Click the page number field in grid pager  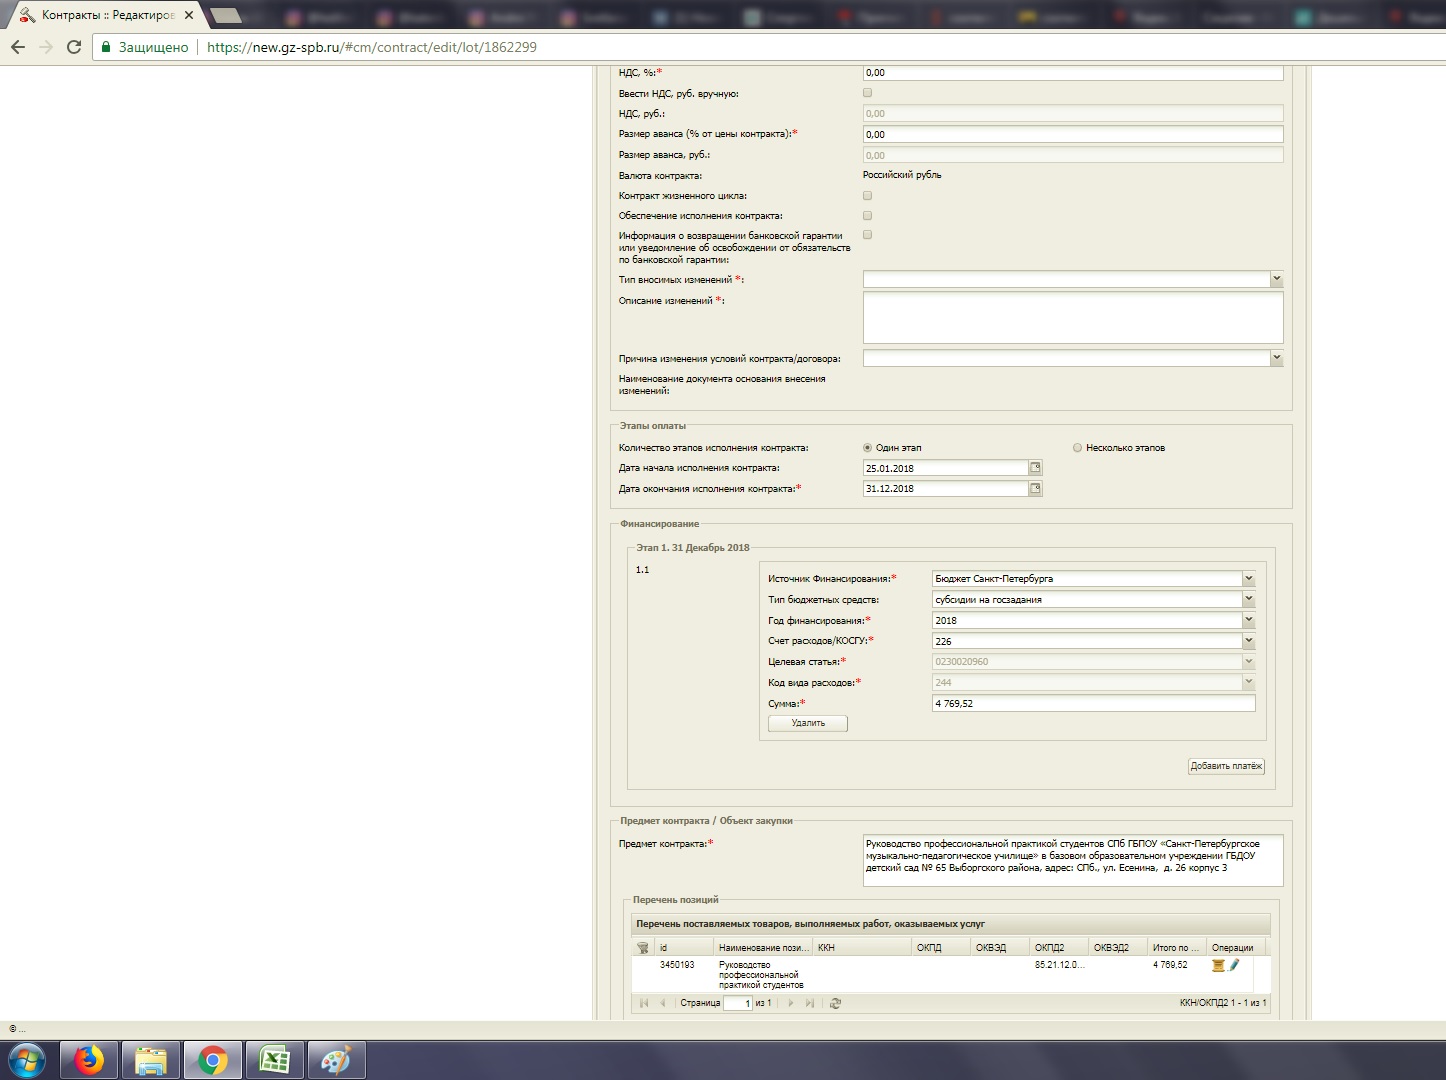point(738,1003)
